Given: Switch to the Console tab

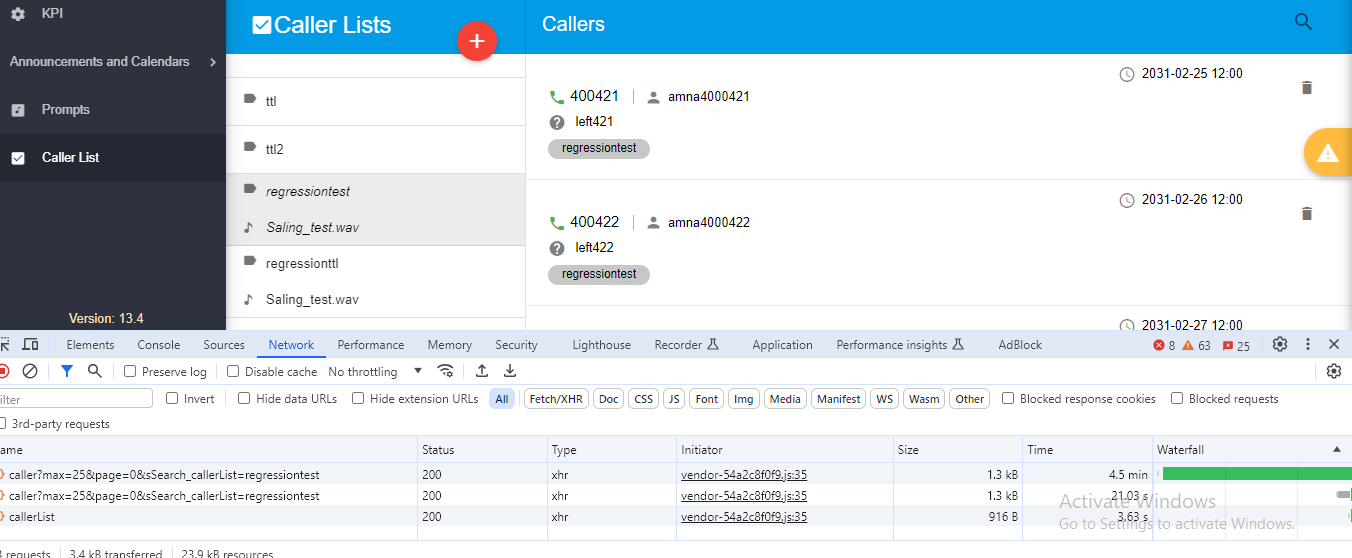Looking at the screenshot, I should click(158, 345).
